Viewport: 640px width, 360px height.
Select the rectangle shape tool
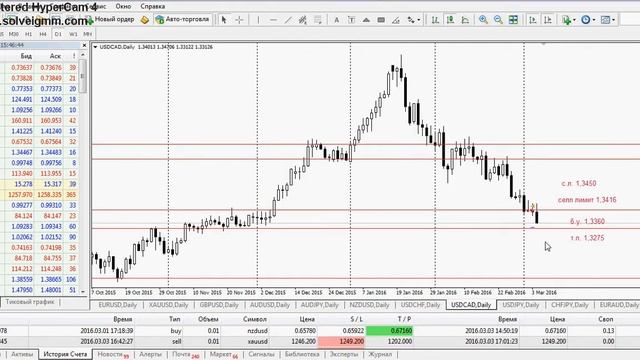[381, 20]
